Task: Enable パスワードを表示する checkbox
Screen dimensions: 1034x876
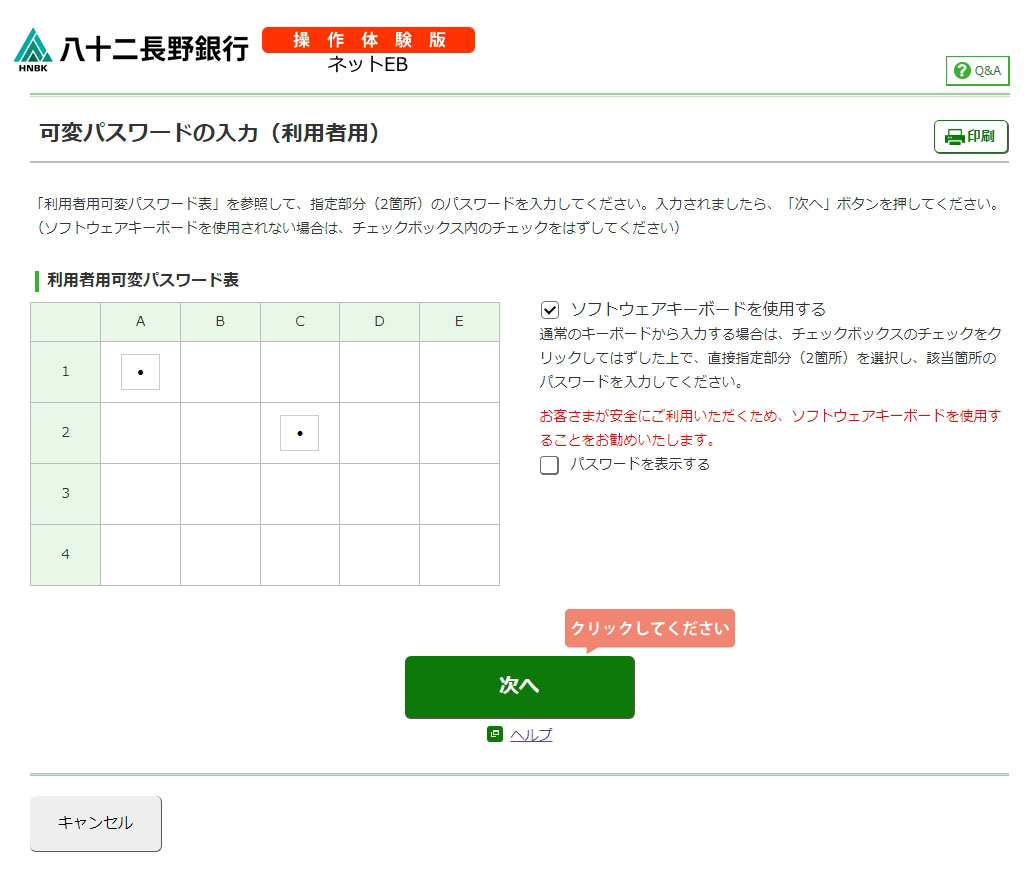Action: click(549, 465)
